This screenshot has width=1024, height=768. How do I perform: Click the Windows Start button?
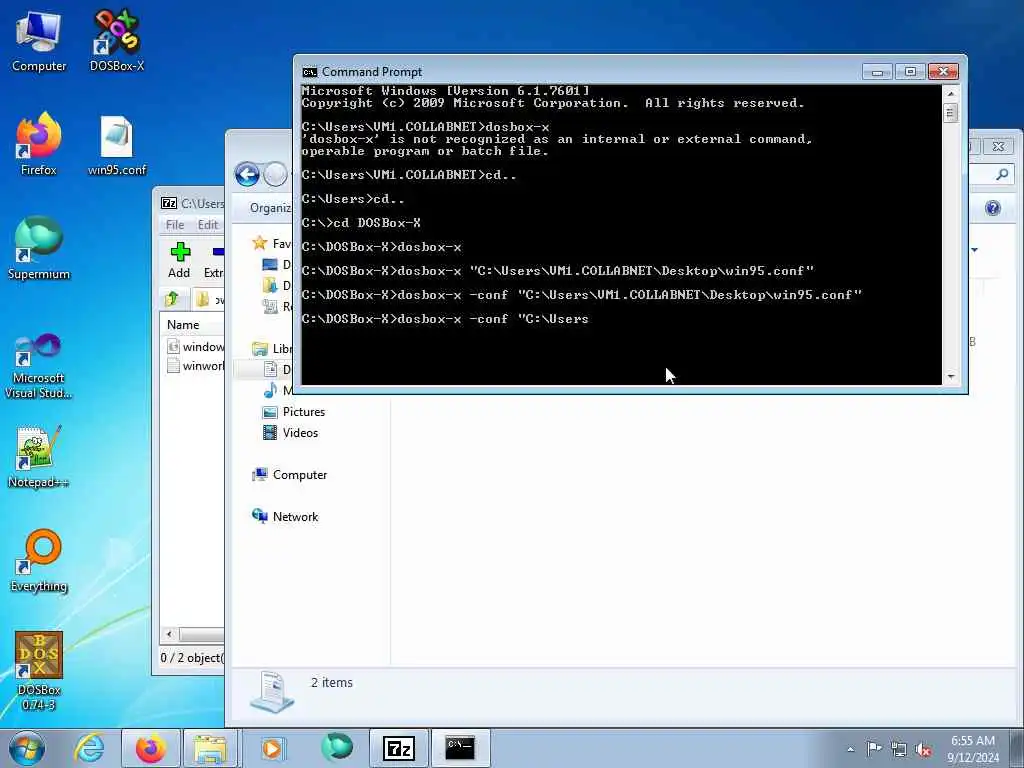coord(27,748)
